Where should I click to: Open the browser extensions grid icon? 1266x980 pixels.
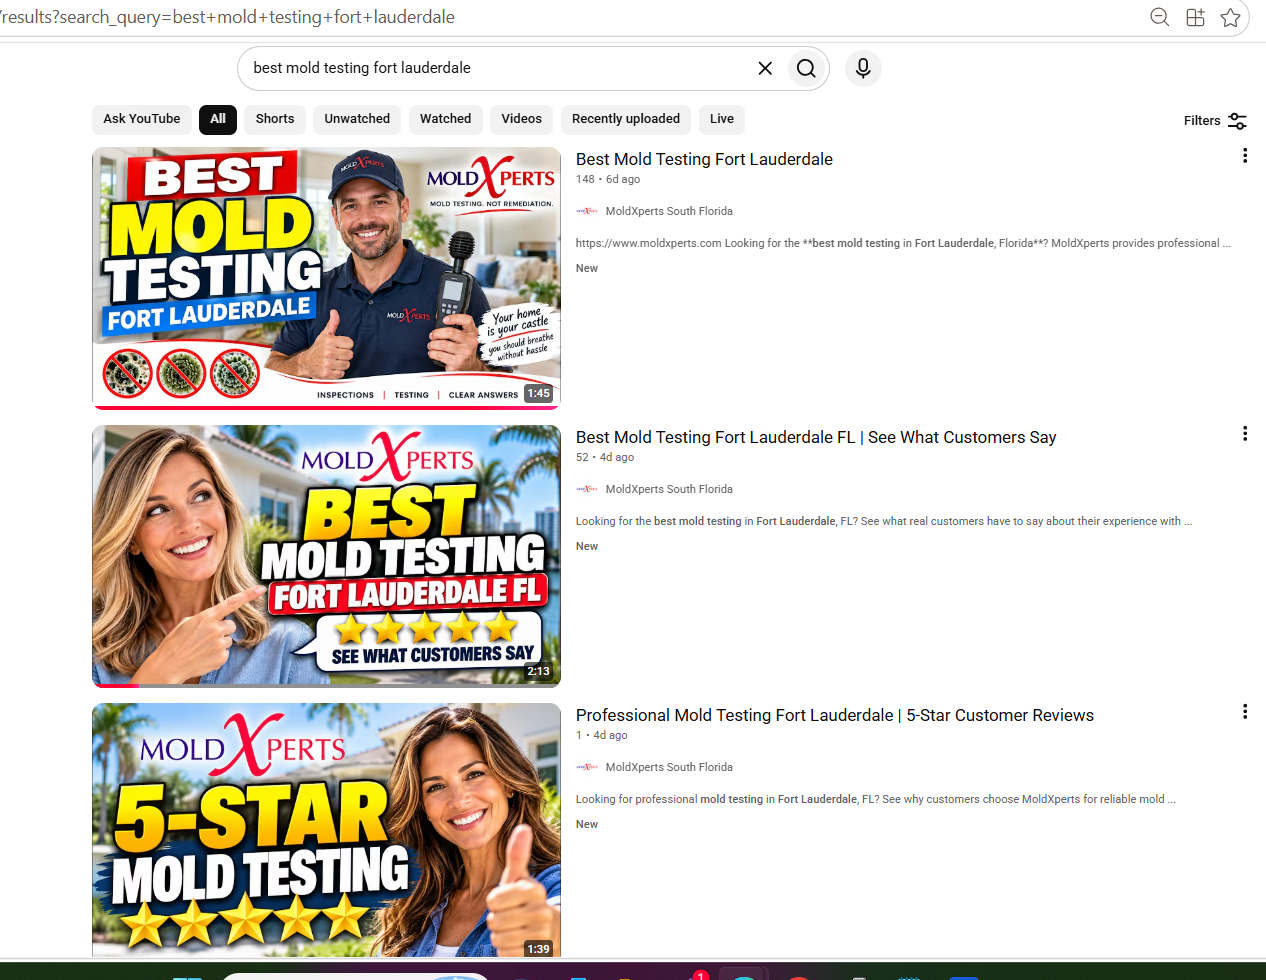coord(1195,17)
